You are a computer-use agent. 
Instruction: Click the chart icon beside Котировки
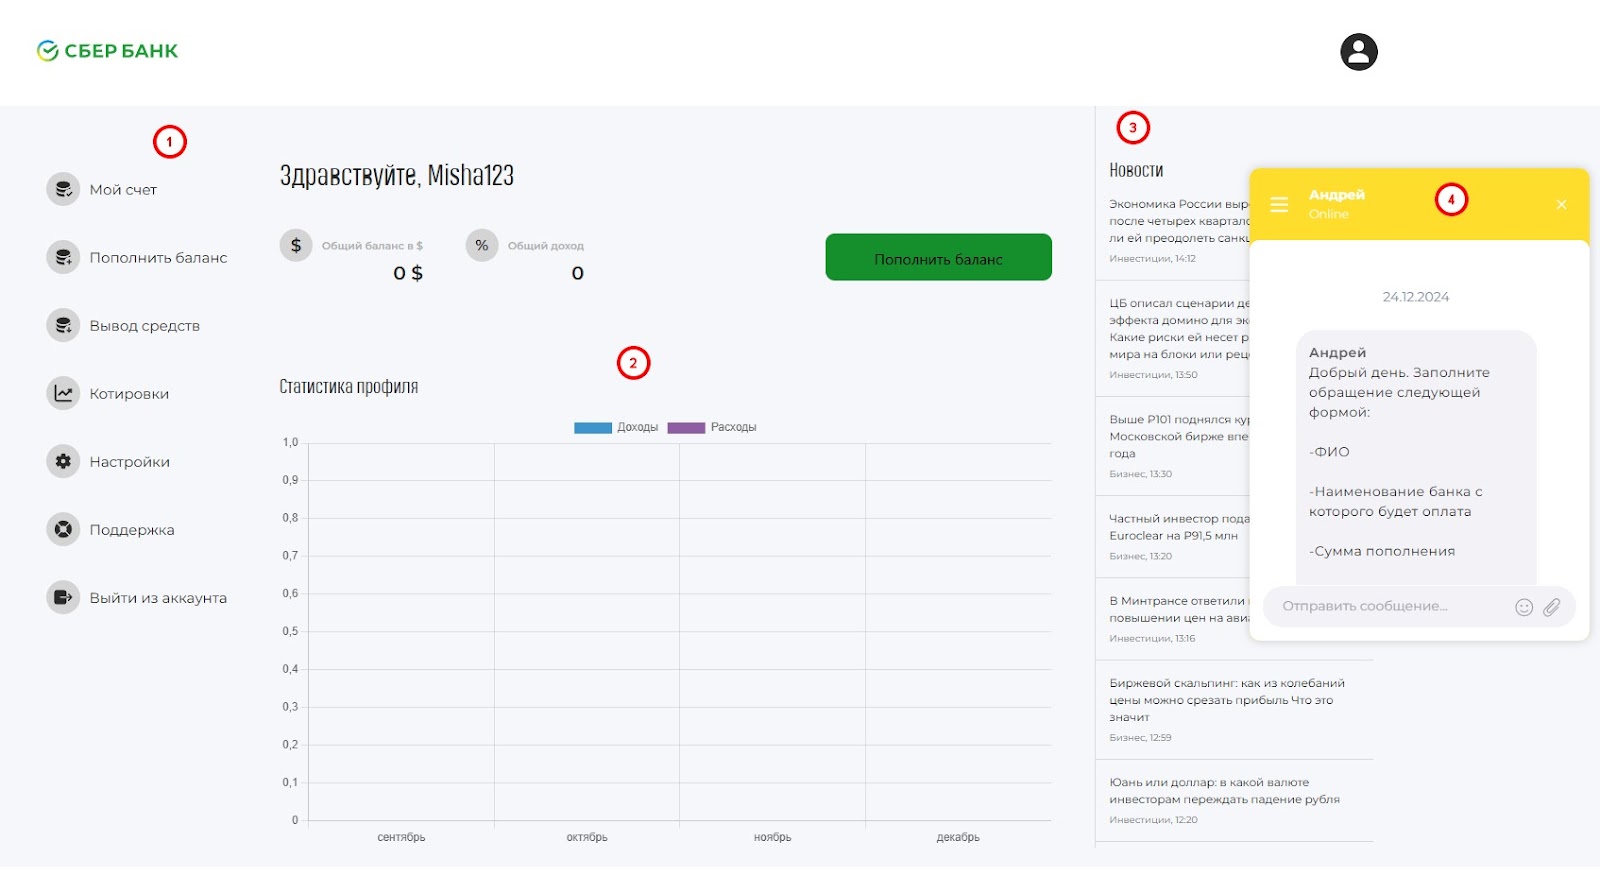[x=63, y=393]
